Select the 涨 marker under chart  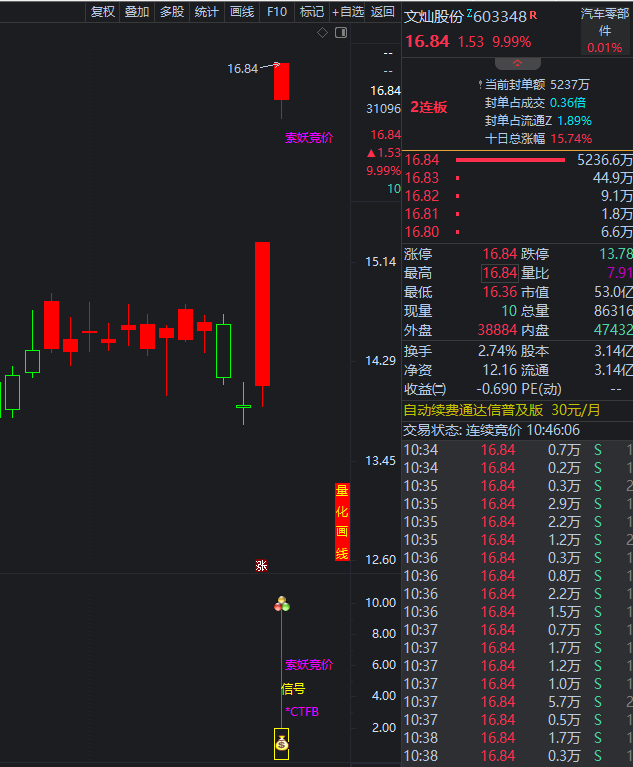click(x=261, y=565)
